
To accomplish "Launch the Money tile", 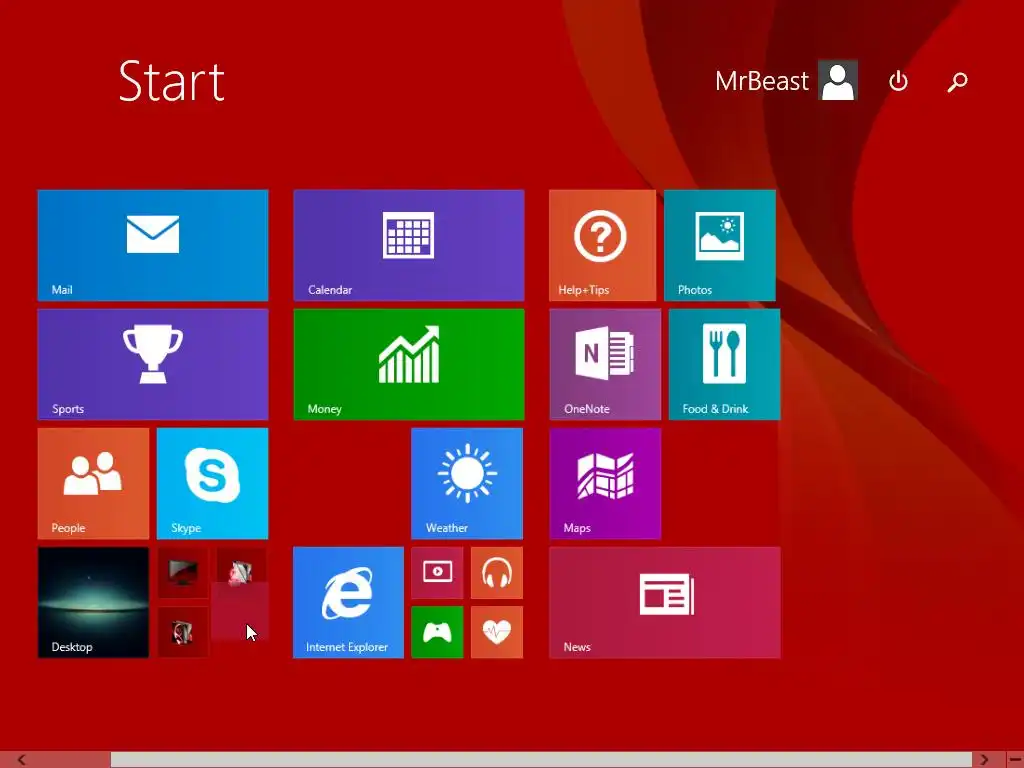I will [x=409, y=364].
